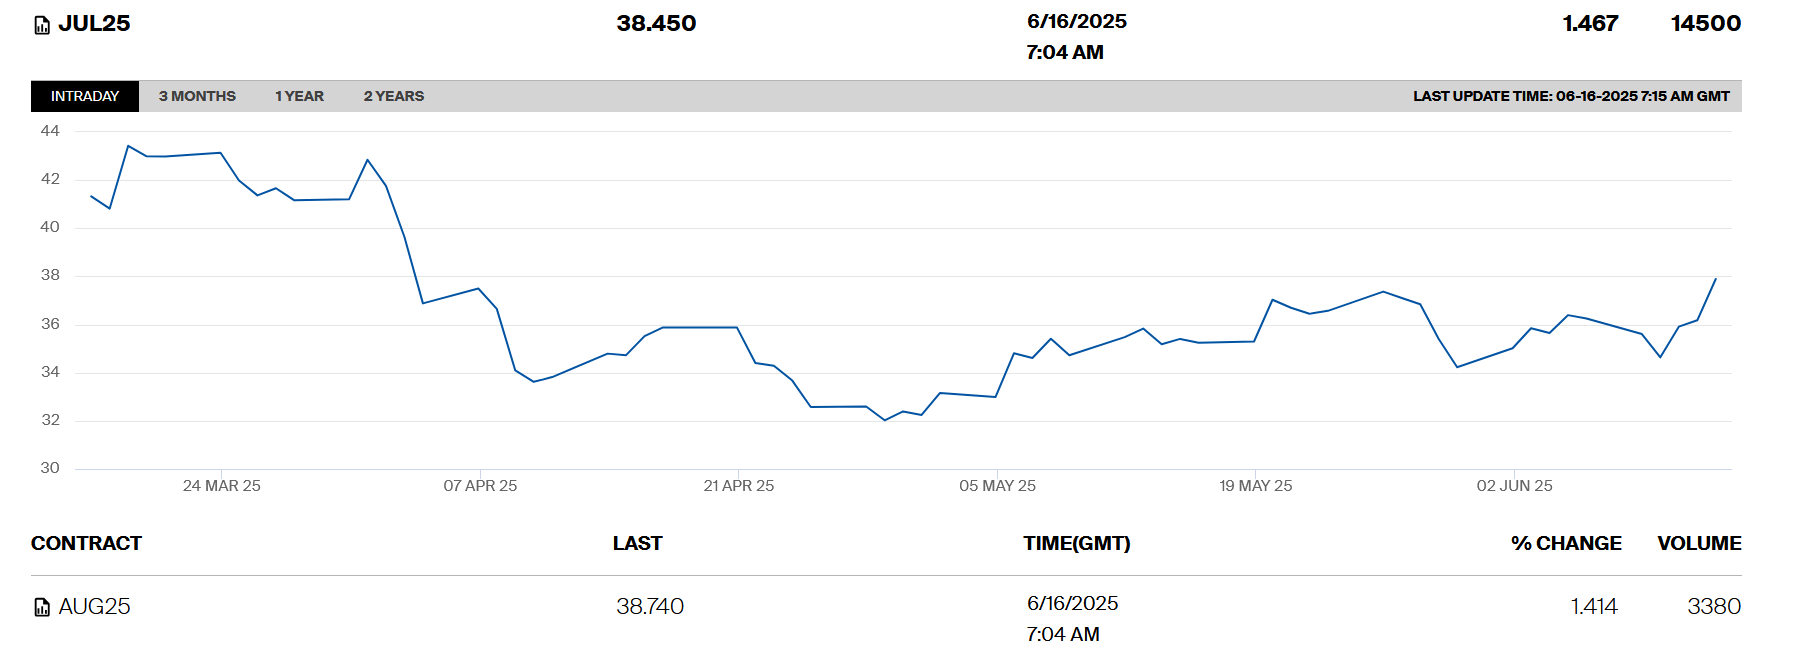Open the JUL25 contract name
The image size is (1810, 654).
tap(94, 24)
